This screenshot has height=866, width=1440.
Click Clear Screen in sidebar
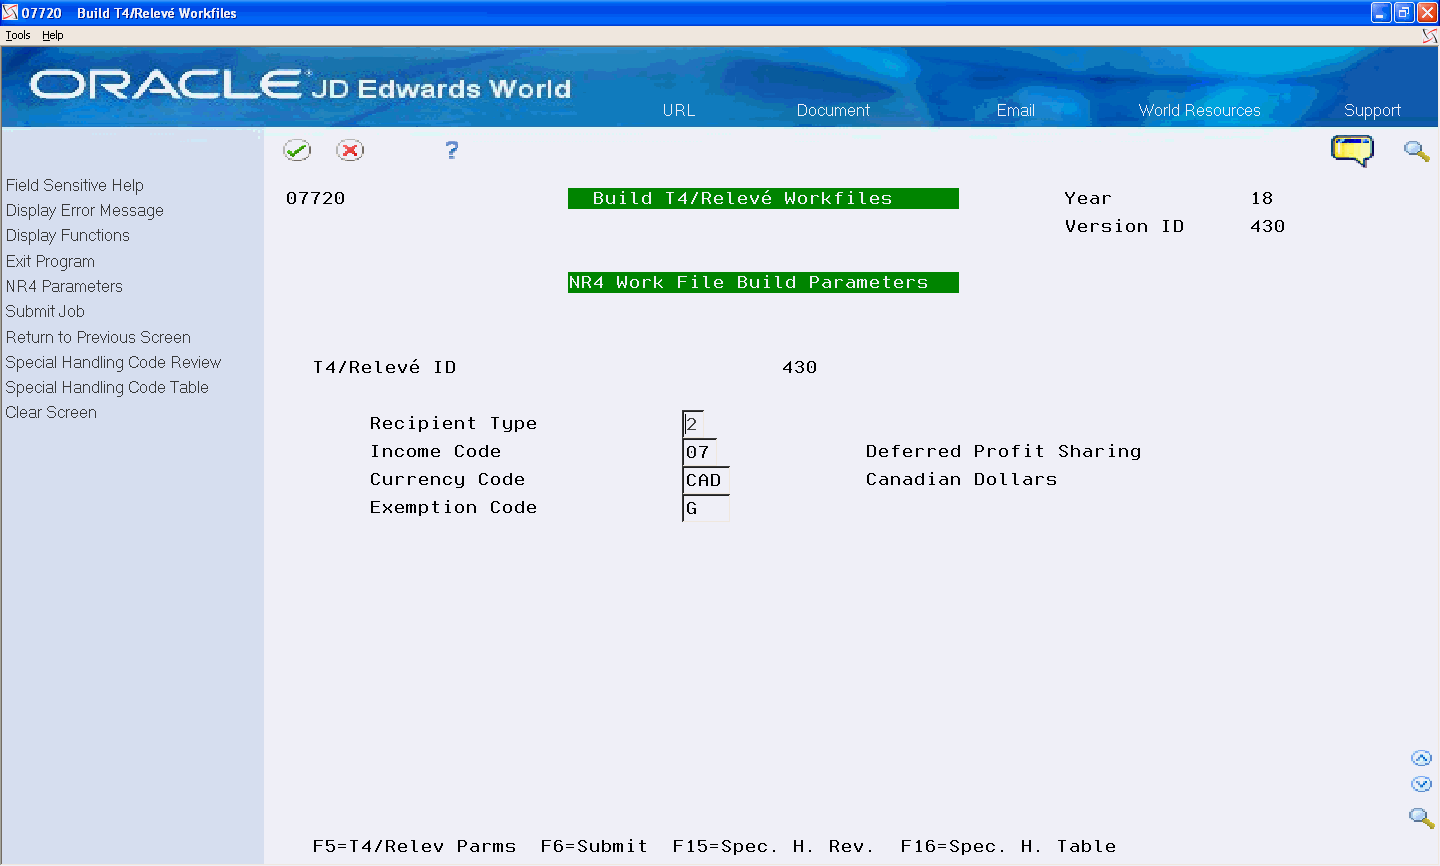51,412
